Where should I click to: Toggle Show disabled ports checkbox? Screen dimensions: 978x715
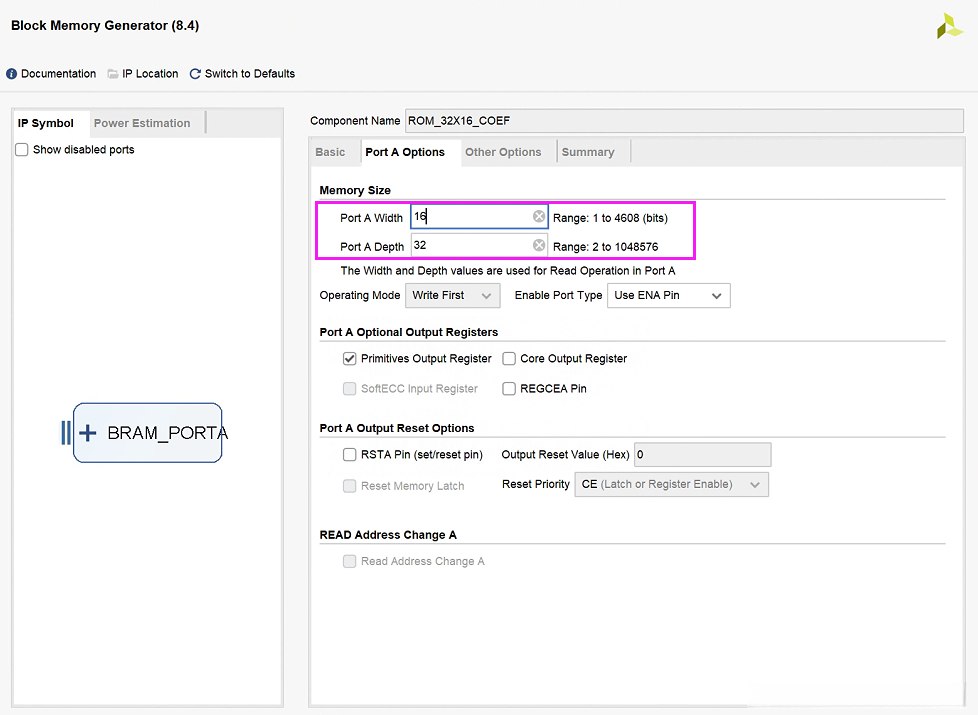(22, 150)
